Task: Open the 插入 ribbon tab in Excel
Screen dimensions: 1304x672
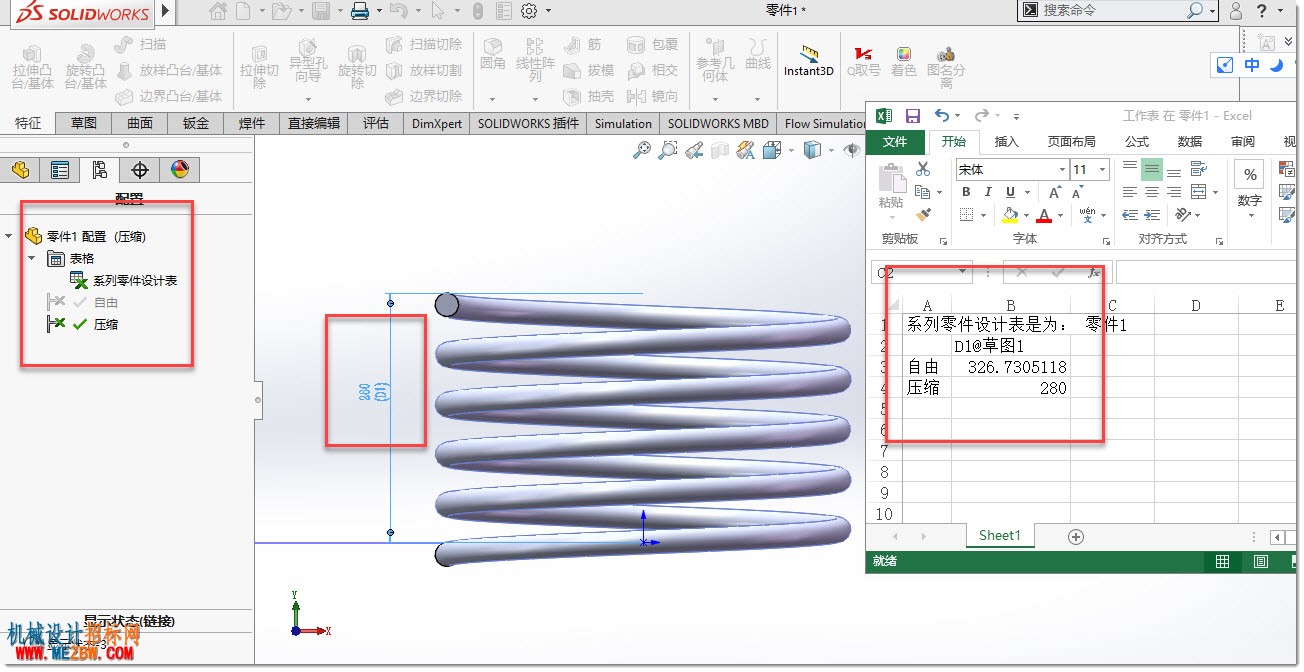Action: [x=1006, y=142]
